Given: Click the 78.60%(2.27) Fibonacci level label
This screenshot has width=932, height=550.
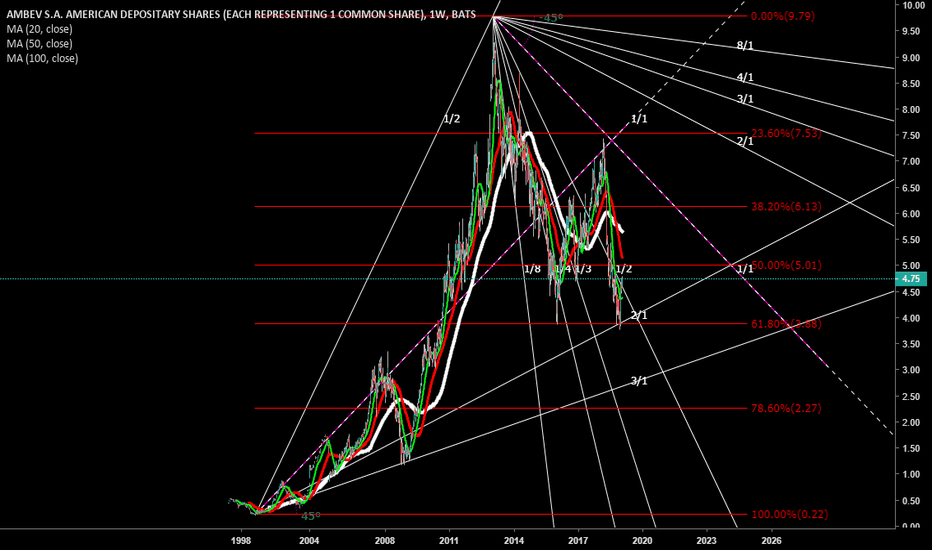Looking at the screenshot, I should (x=786, y=408).
